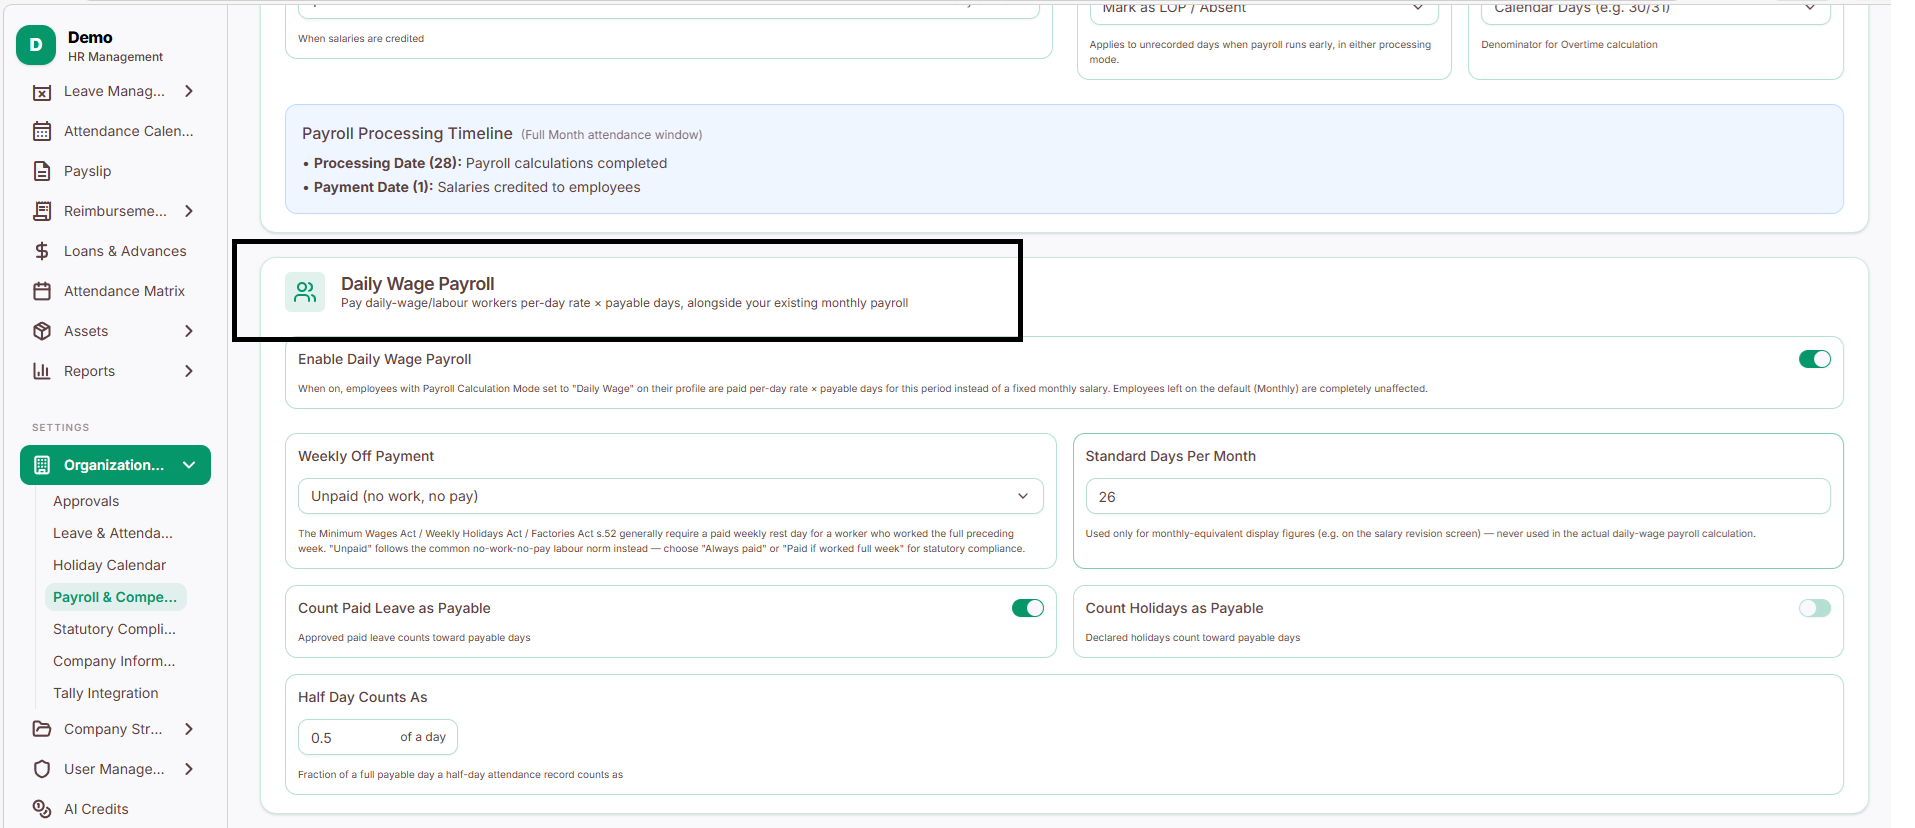
Task: Click the Organization building icon
Action: coord(42,465)
